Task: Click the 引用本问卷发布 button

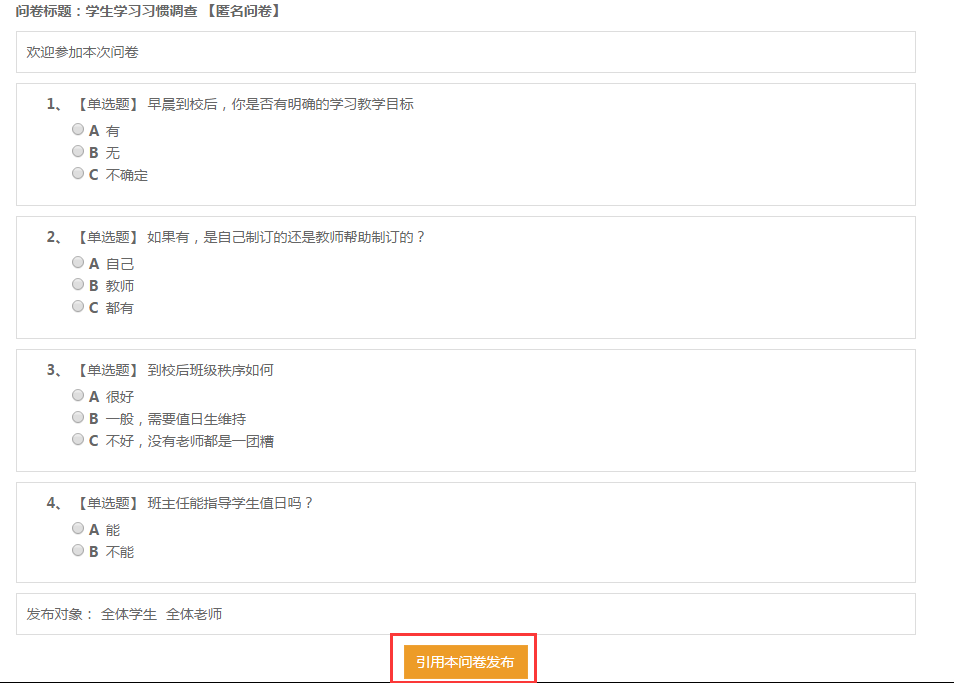Action: click(465, 662)
